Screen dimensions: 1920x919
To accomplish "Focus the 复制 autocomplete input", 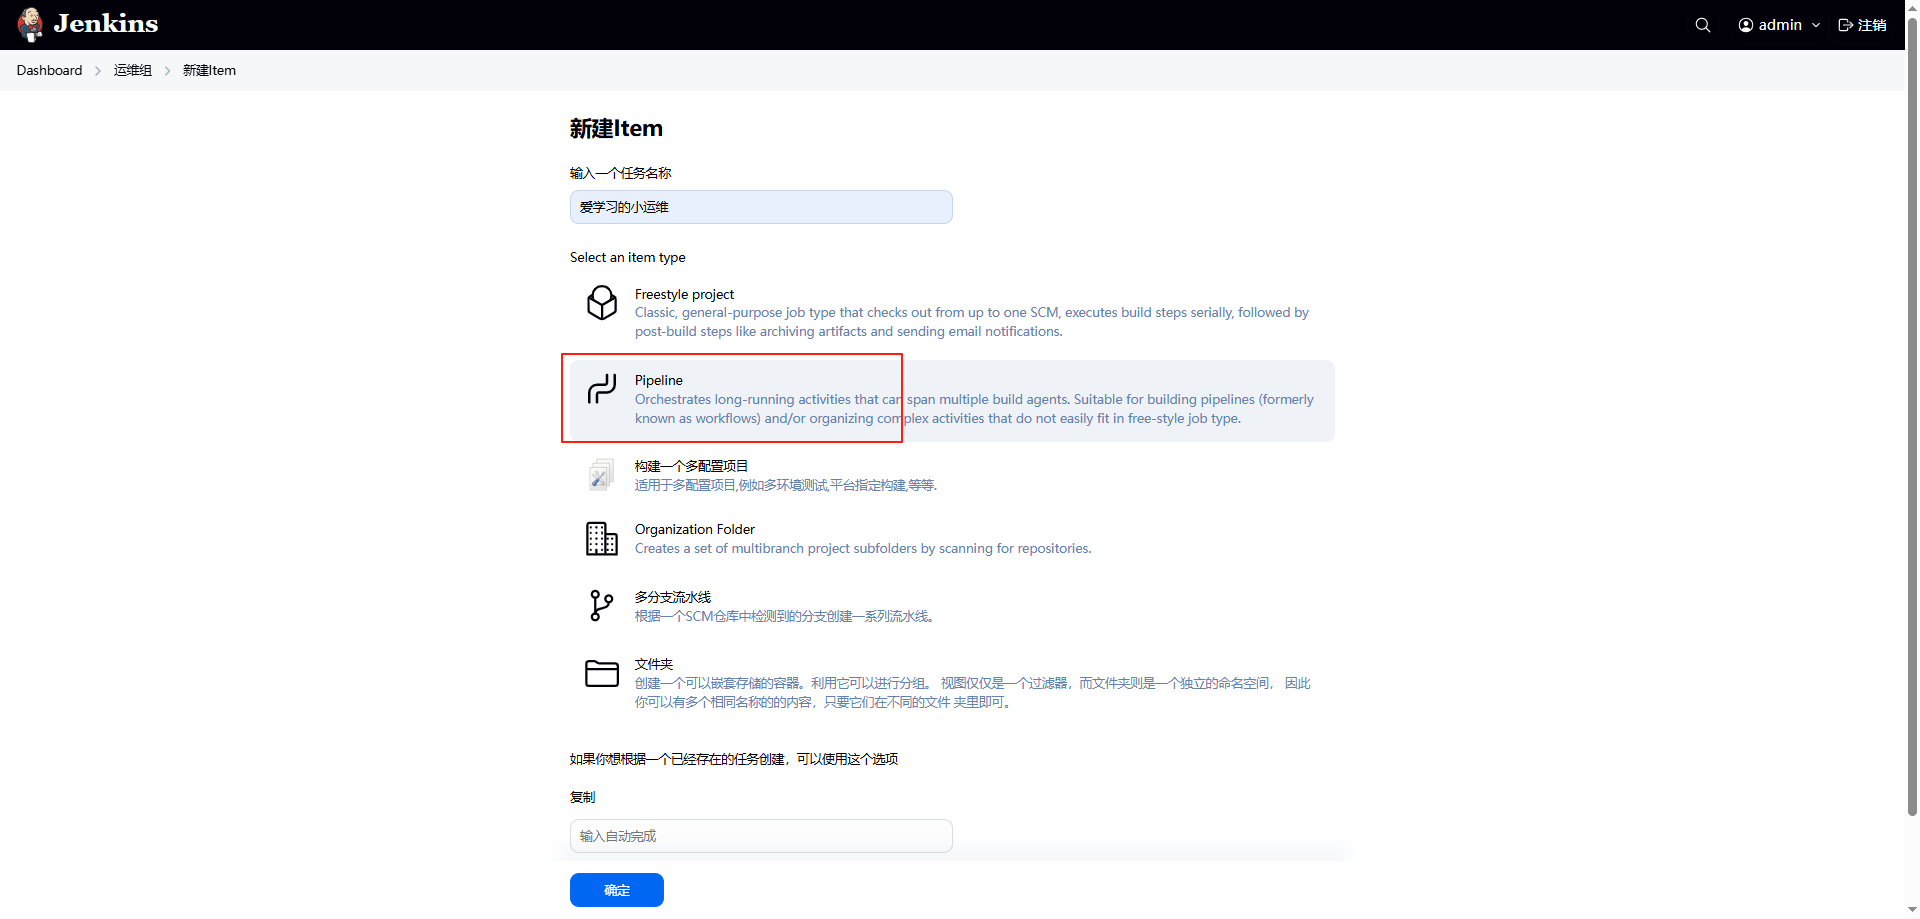I will pos(761,836).
